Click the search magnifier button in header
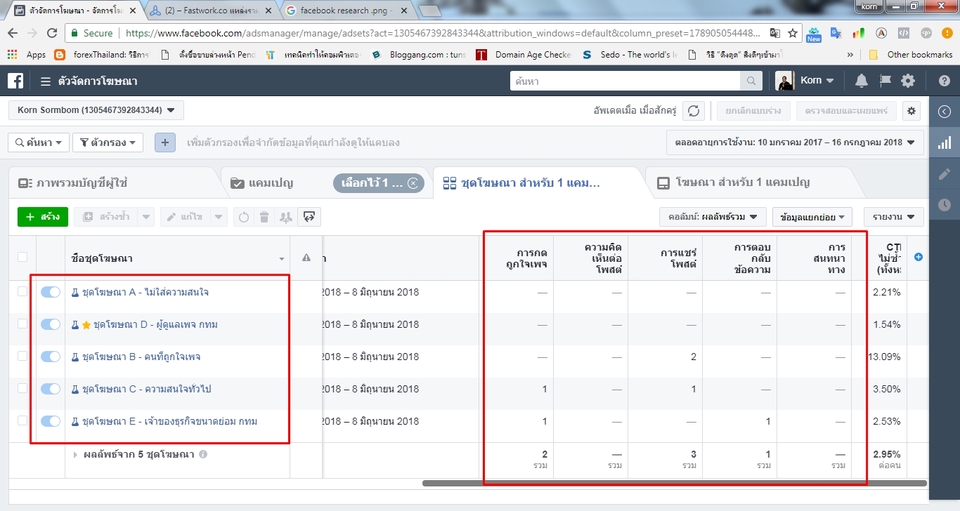This screenshot has width=960, height=511. [751, 81]
